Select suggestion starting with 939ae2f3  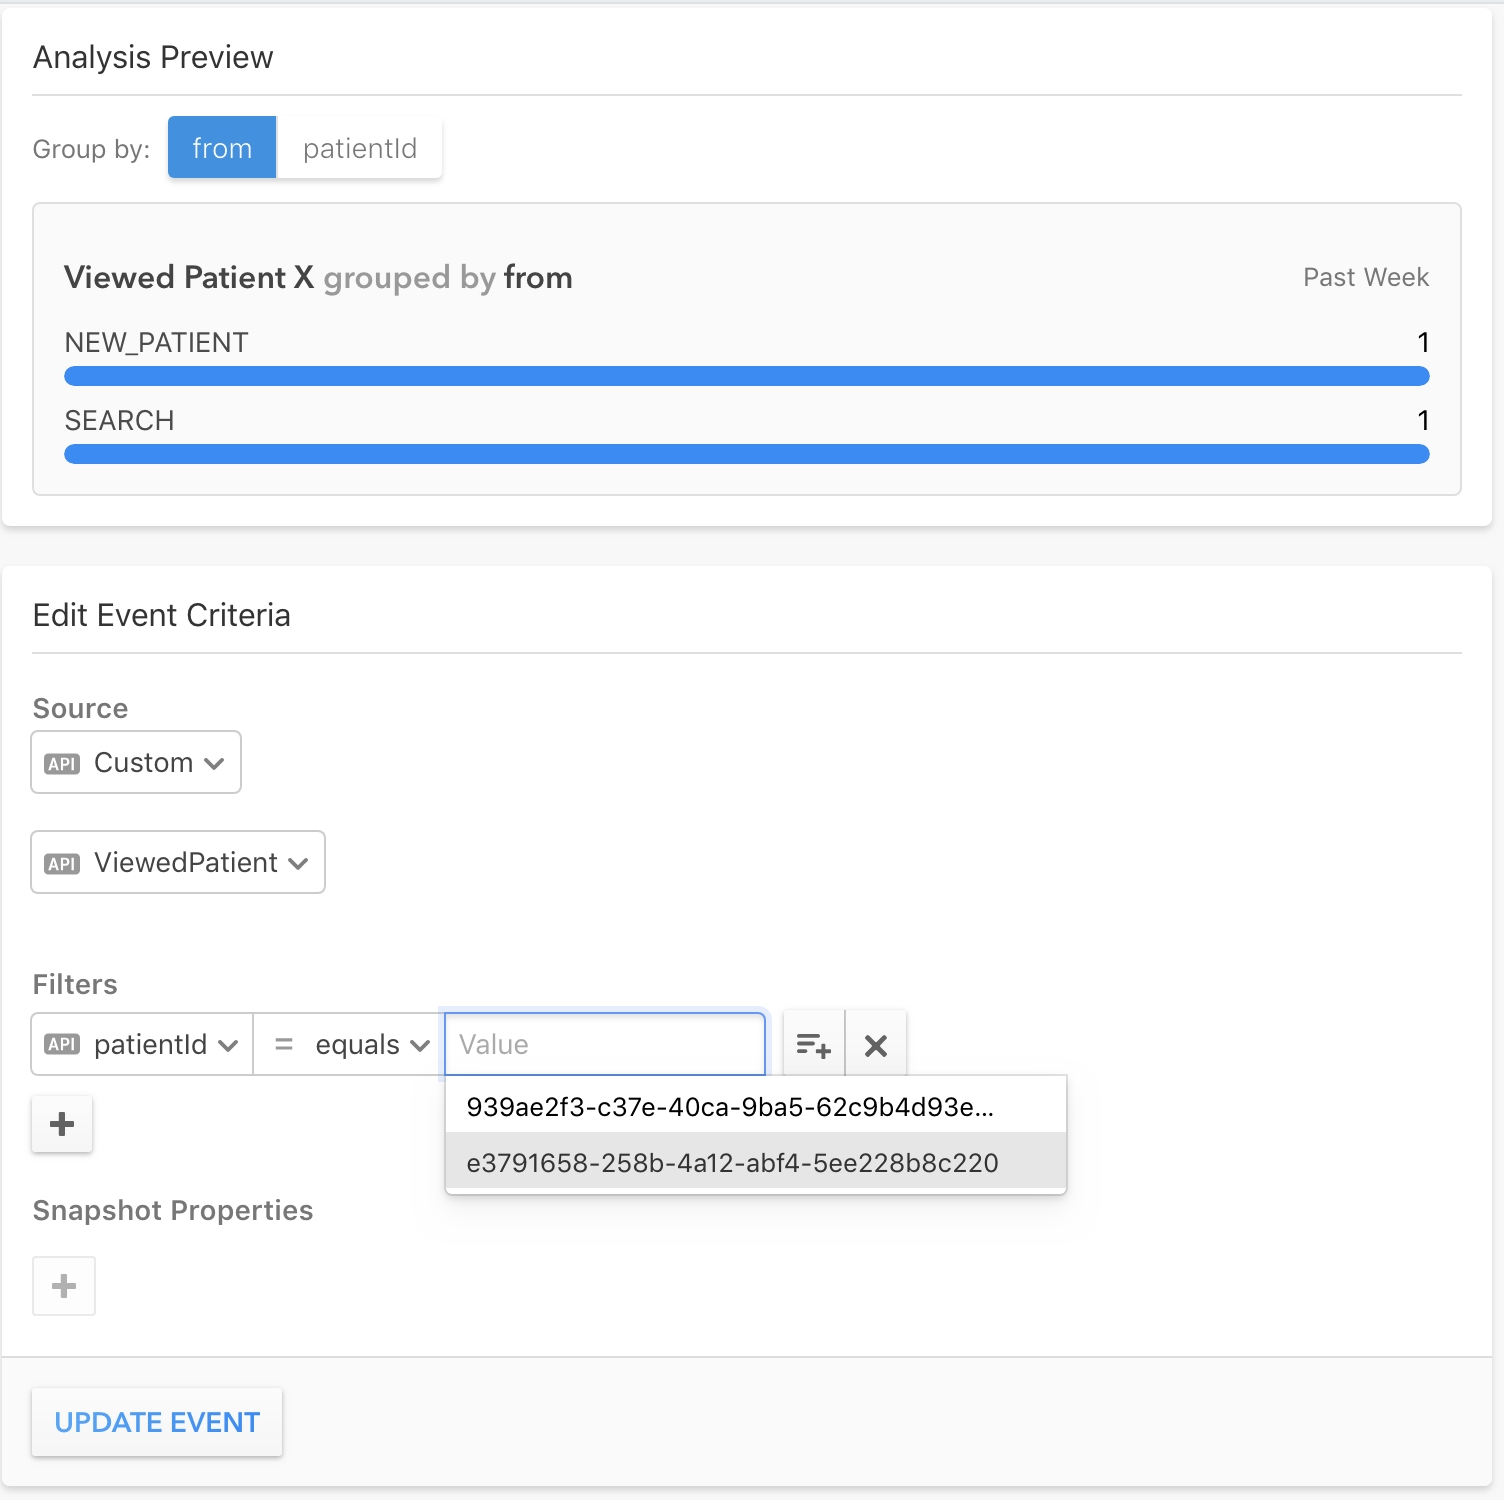click(x=730, y=1107)
